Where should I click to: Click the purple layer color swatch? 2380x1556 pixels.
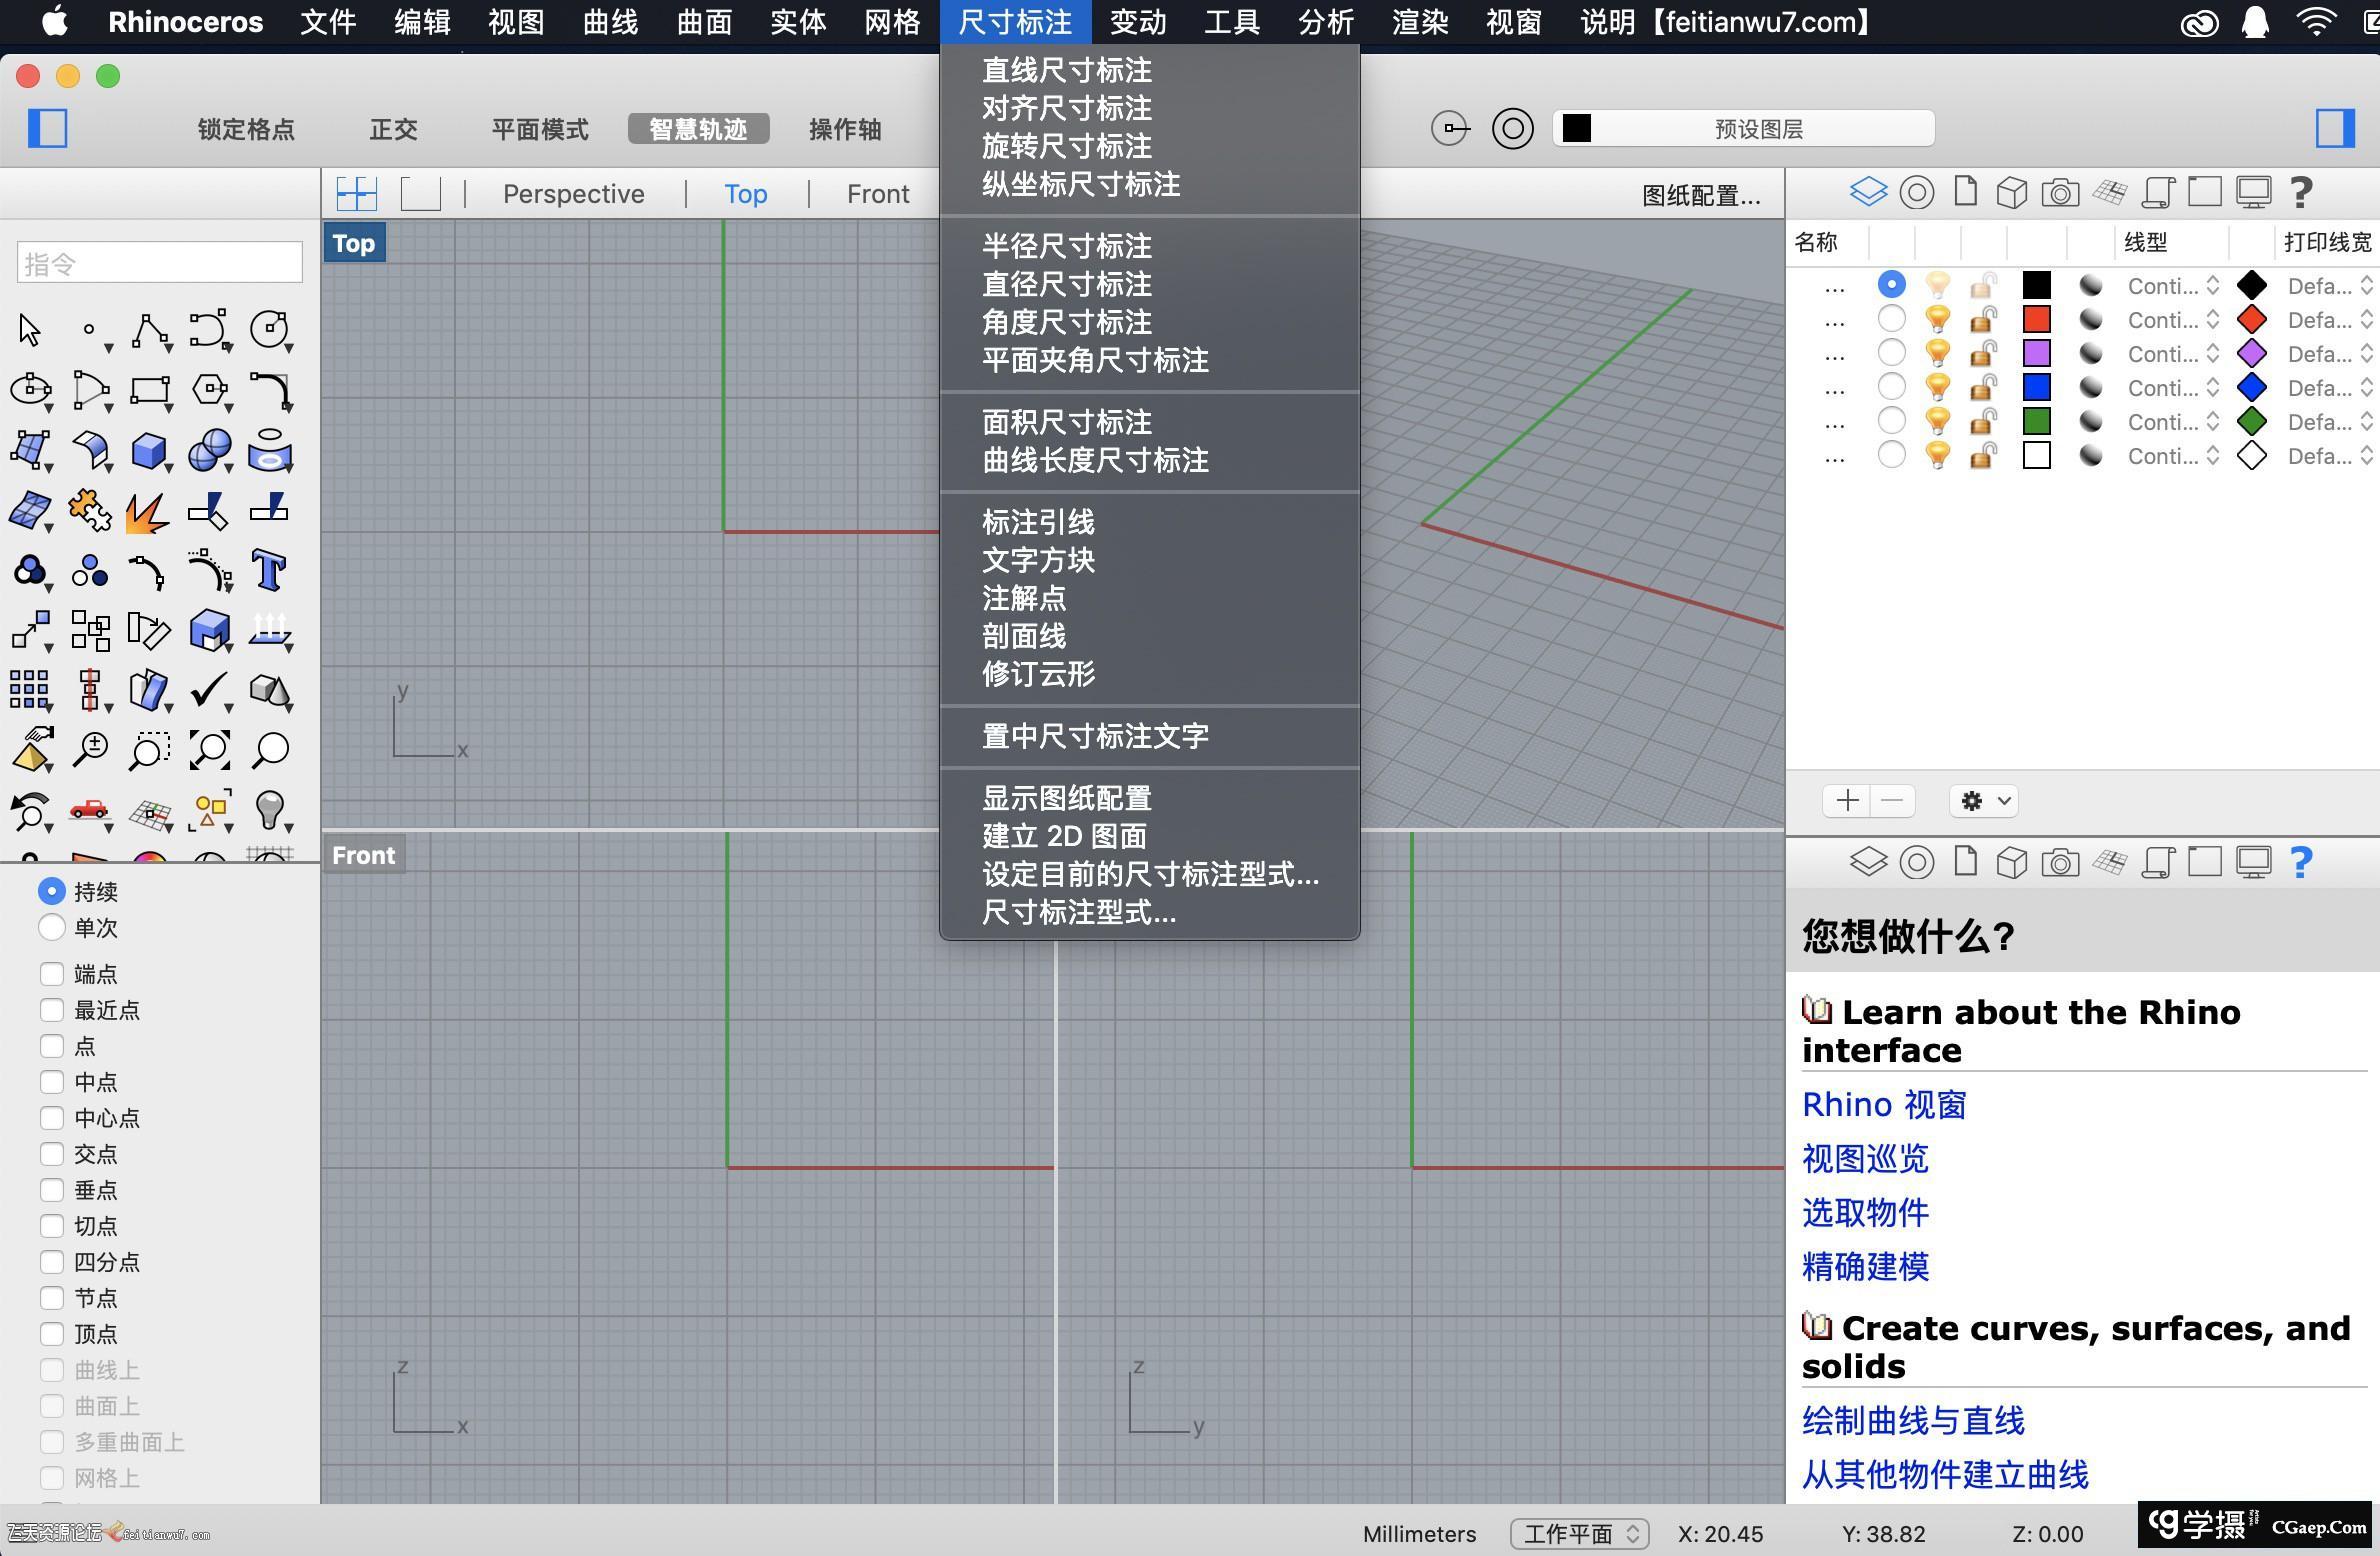point(2037,353)
